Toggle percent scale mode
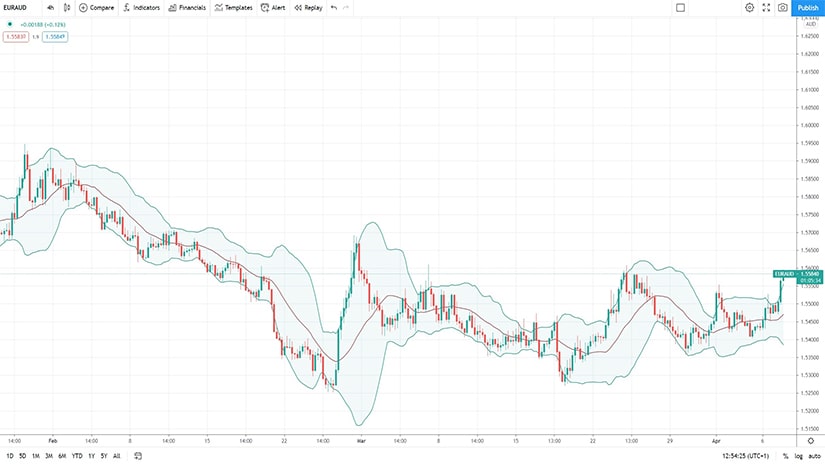This screenshot has height=464, width=825. [785, 456]
